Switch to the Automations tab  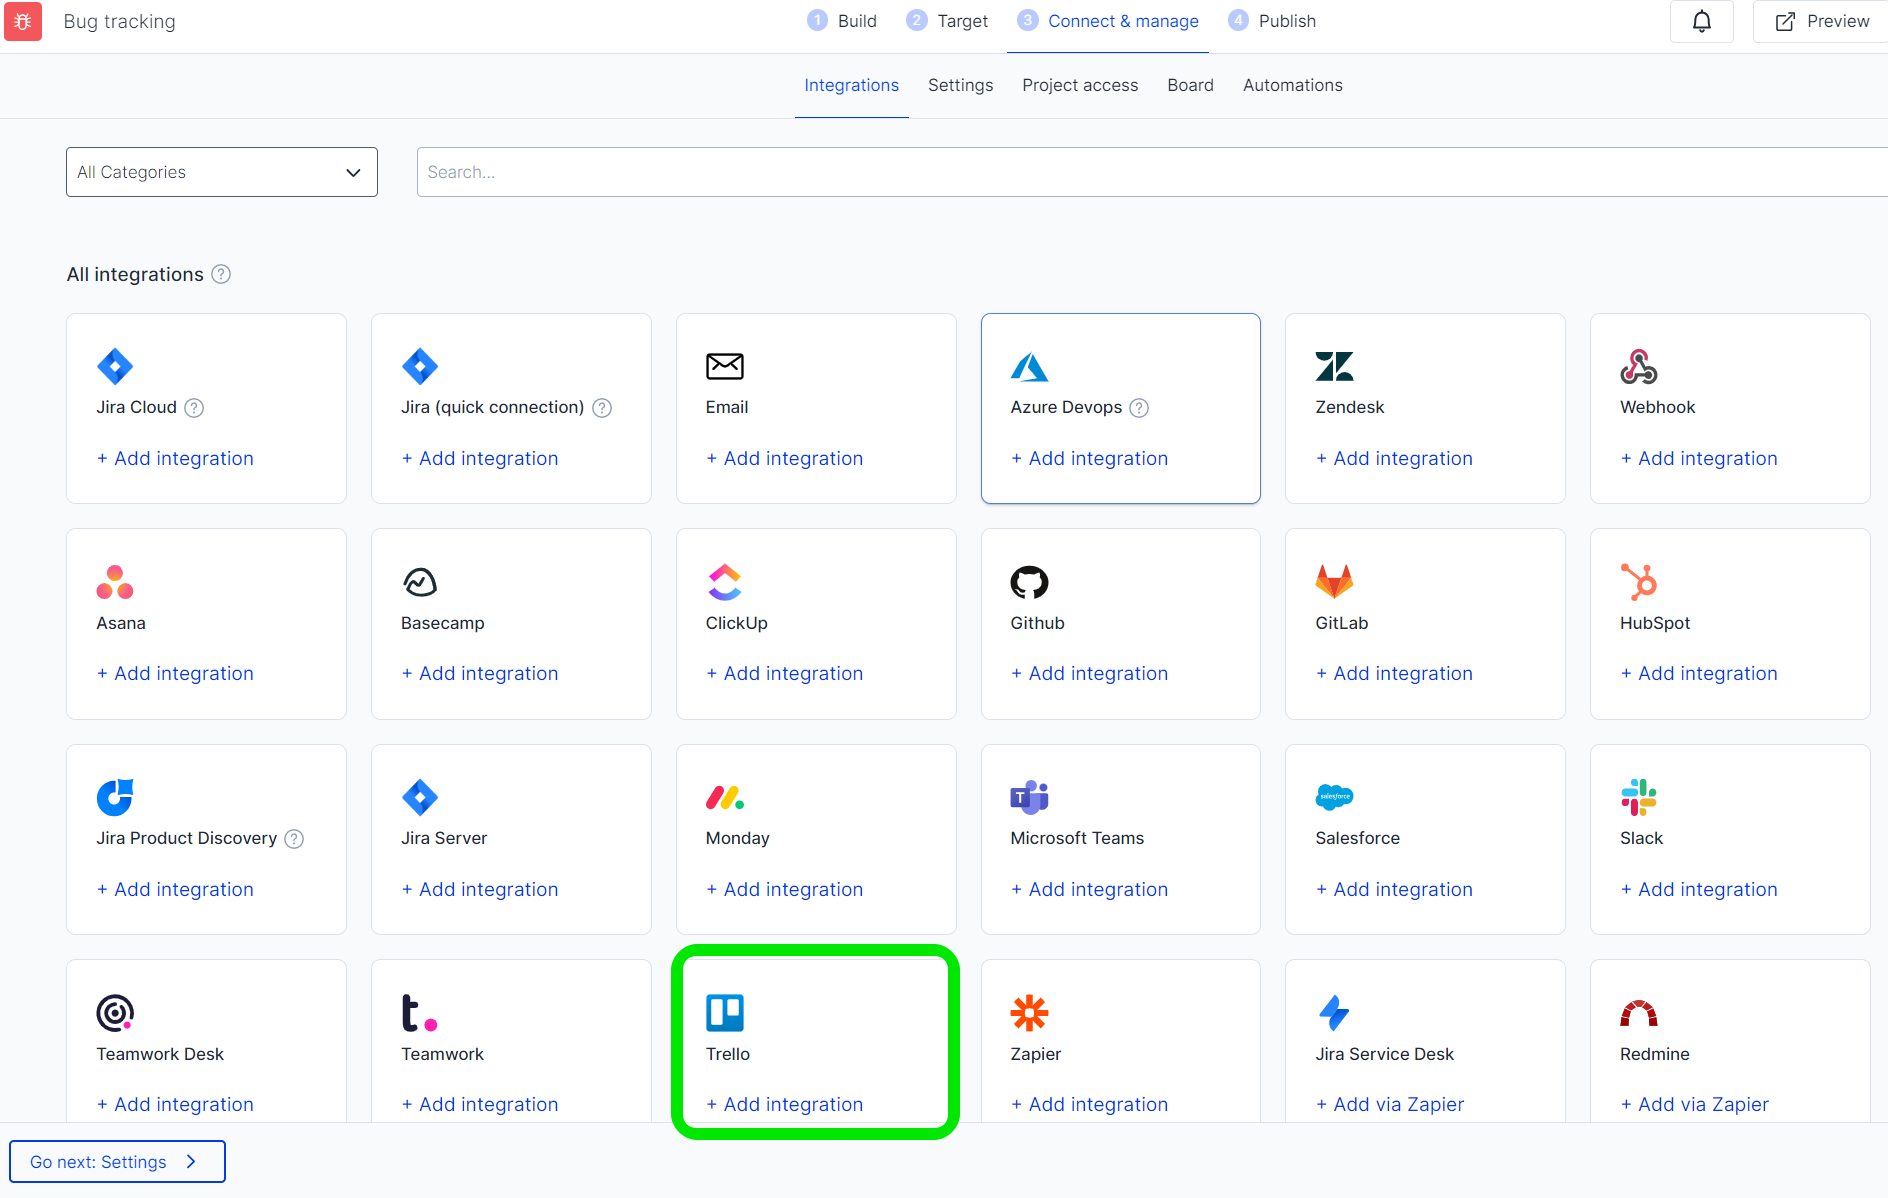tap(1293, 85)
